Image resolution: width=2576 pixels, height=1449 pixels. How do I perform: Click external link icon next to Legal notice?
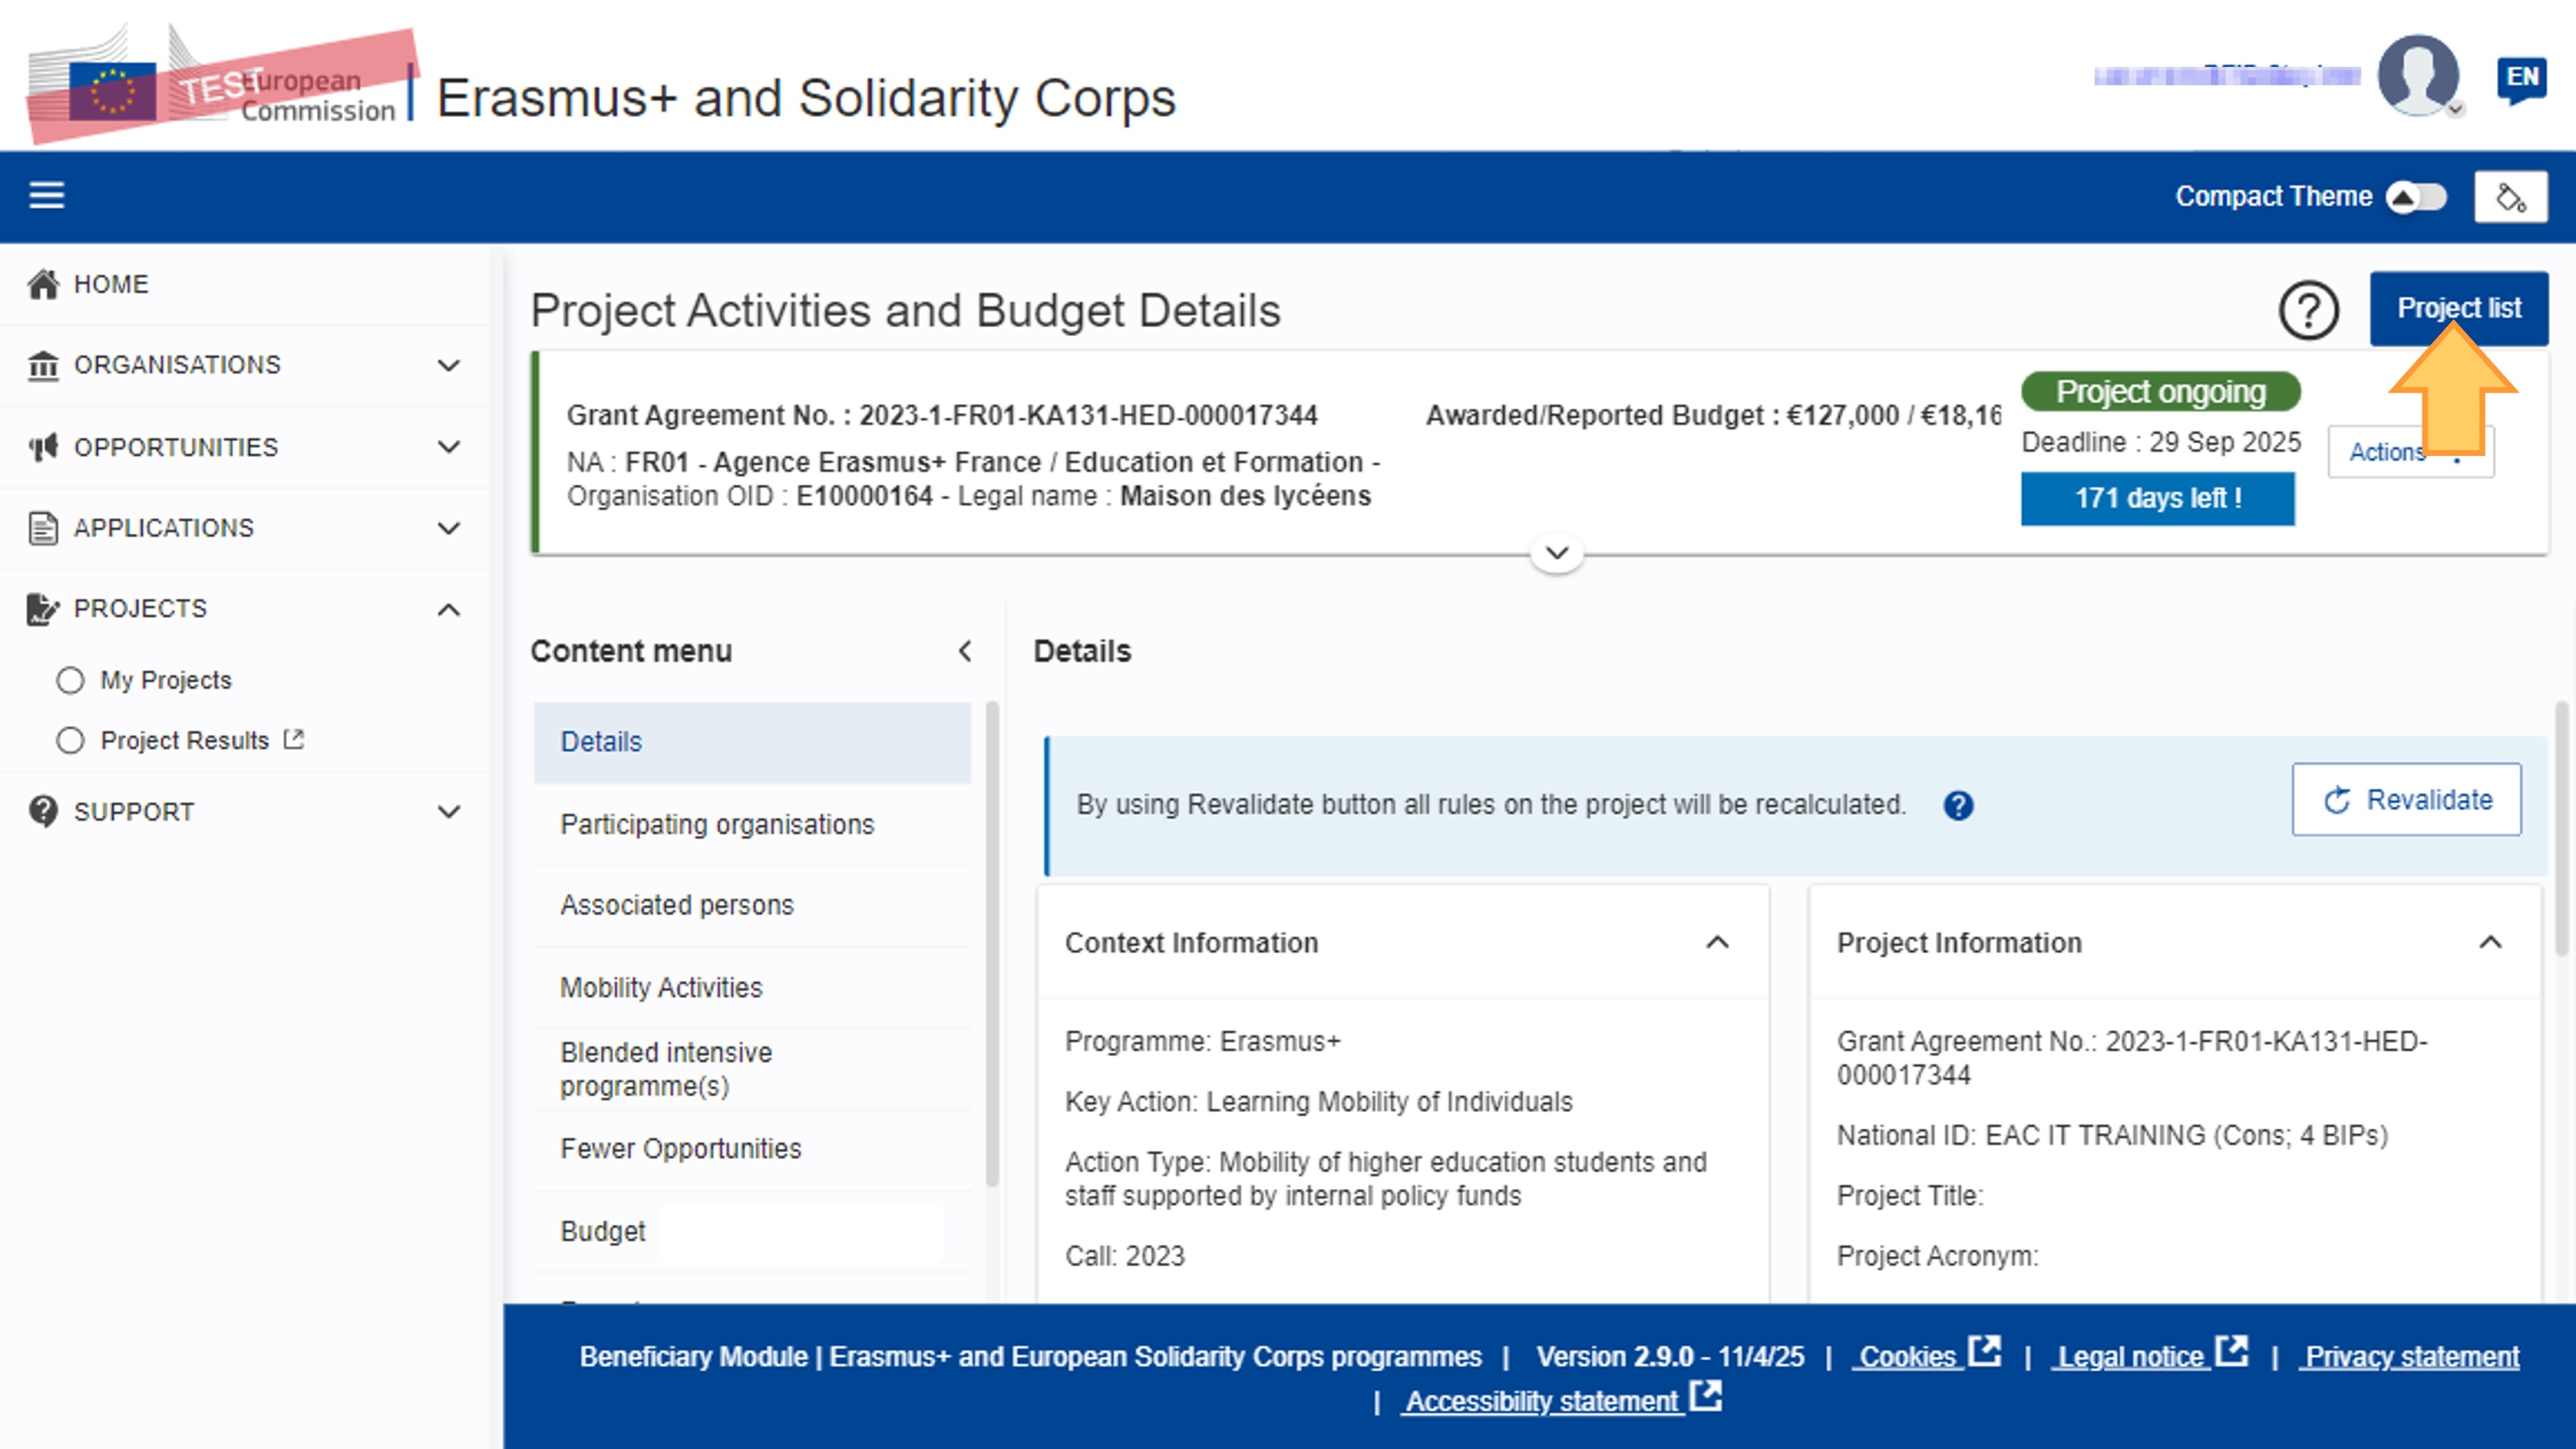click(x=2231, y=1350)
